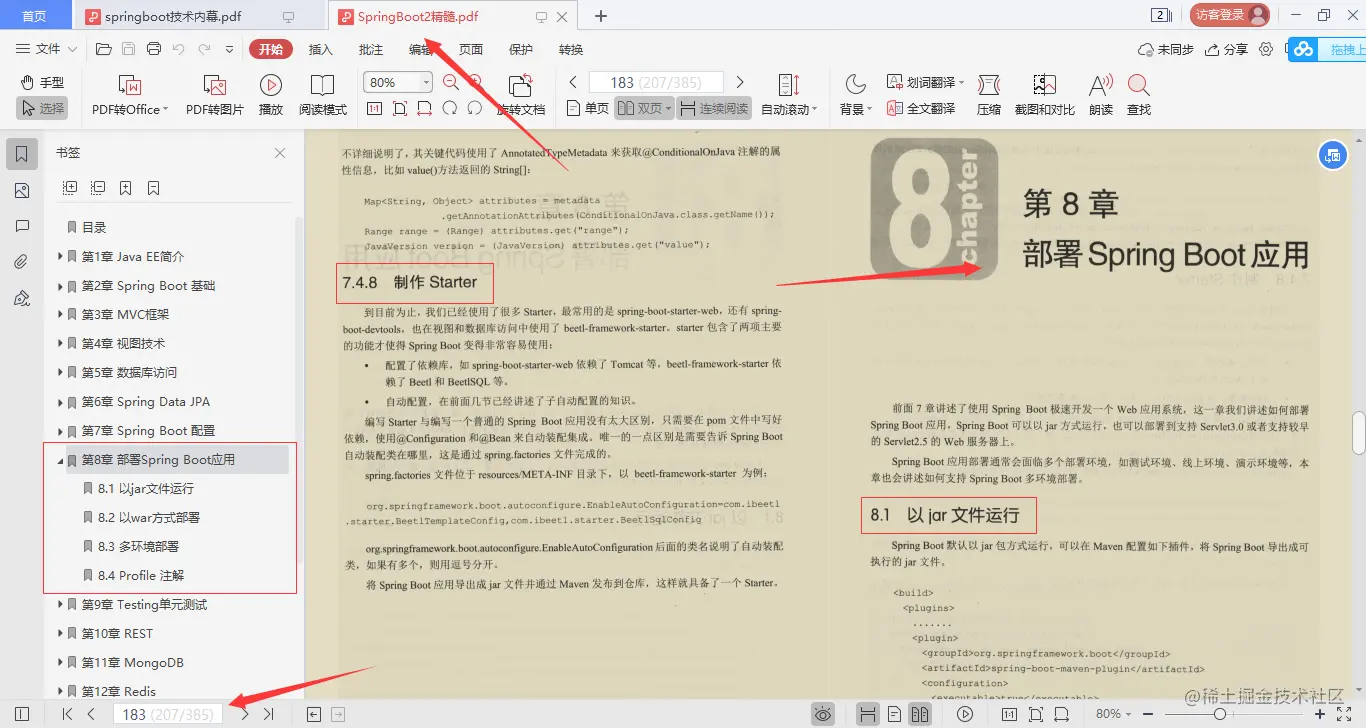This screenshot has height=728, width=1366.
Task: Switch to the 批注 ribbon tab
Action: click(369, 48)
